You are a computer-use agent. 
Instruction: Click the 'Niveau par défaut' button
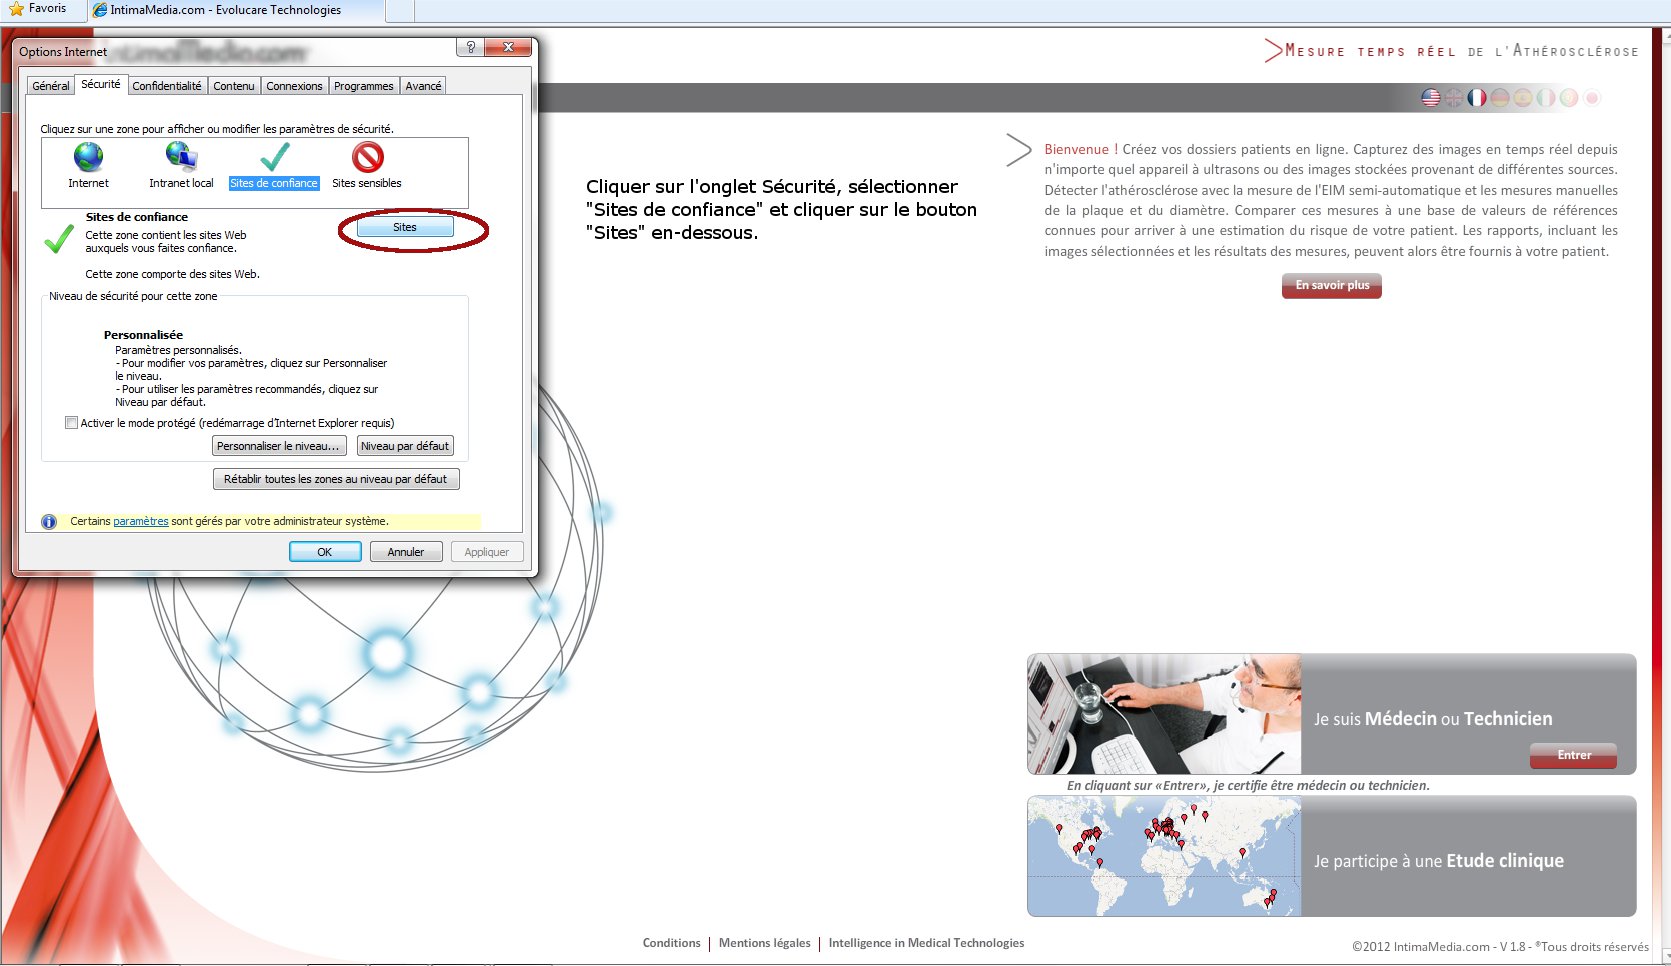(405, 446)
